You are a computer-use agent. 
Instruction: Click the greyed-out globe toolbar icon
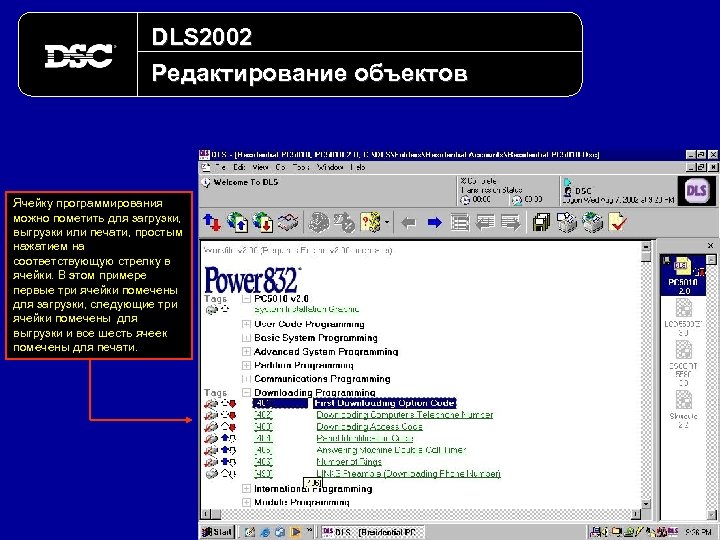(x=319, y=223)
